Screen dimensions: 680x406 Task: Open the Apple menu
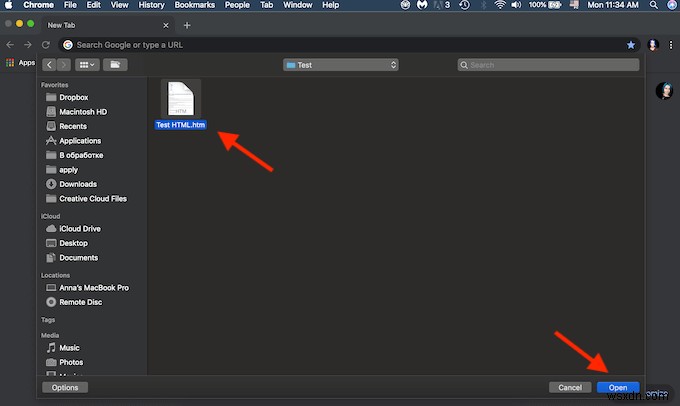[x=9, y=5]
